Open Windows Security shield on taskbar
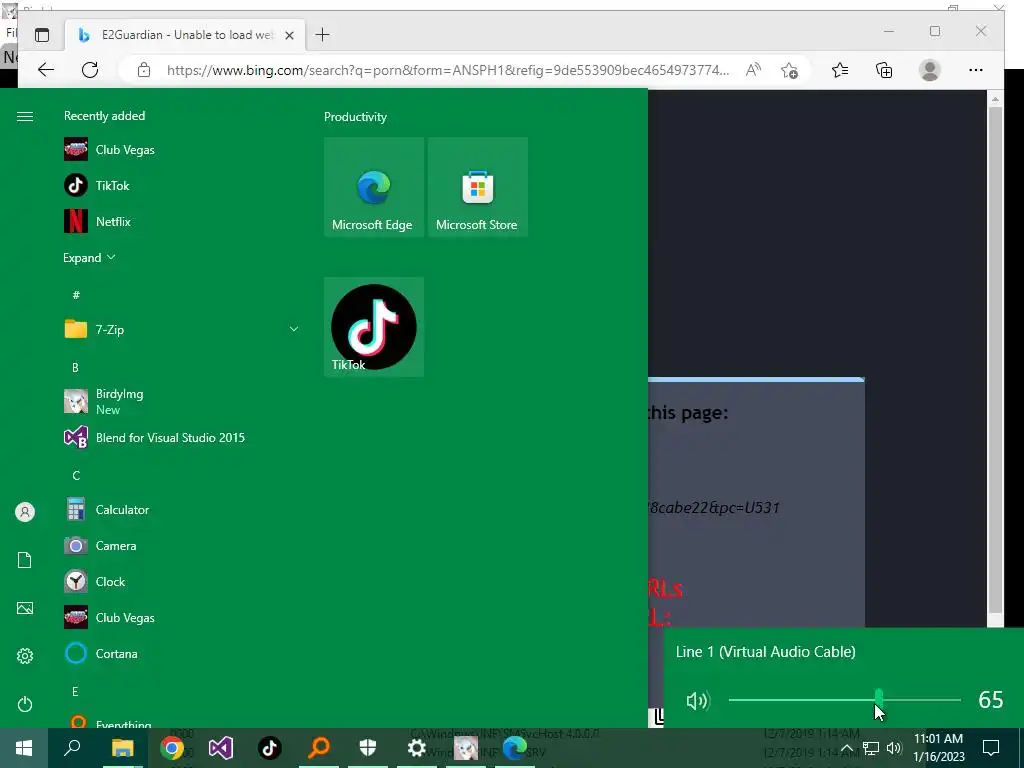Viewport: 1024px width, 768px height. click(x=368, y=748)
